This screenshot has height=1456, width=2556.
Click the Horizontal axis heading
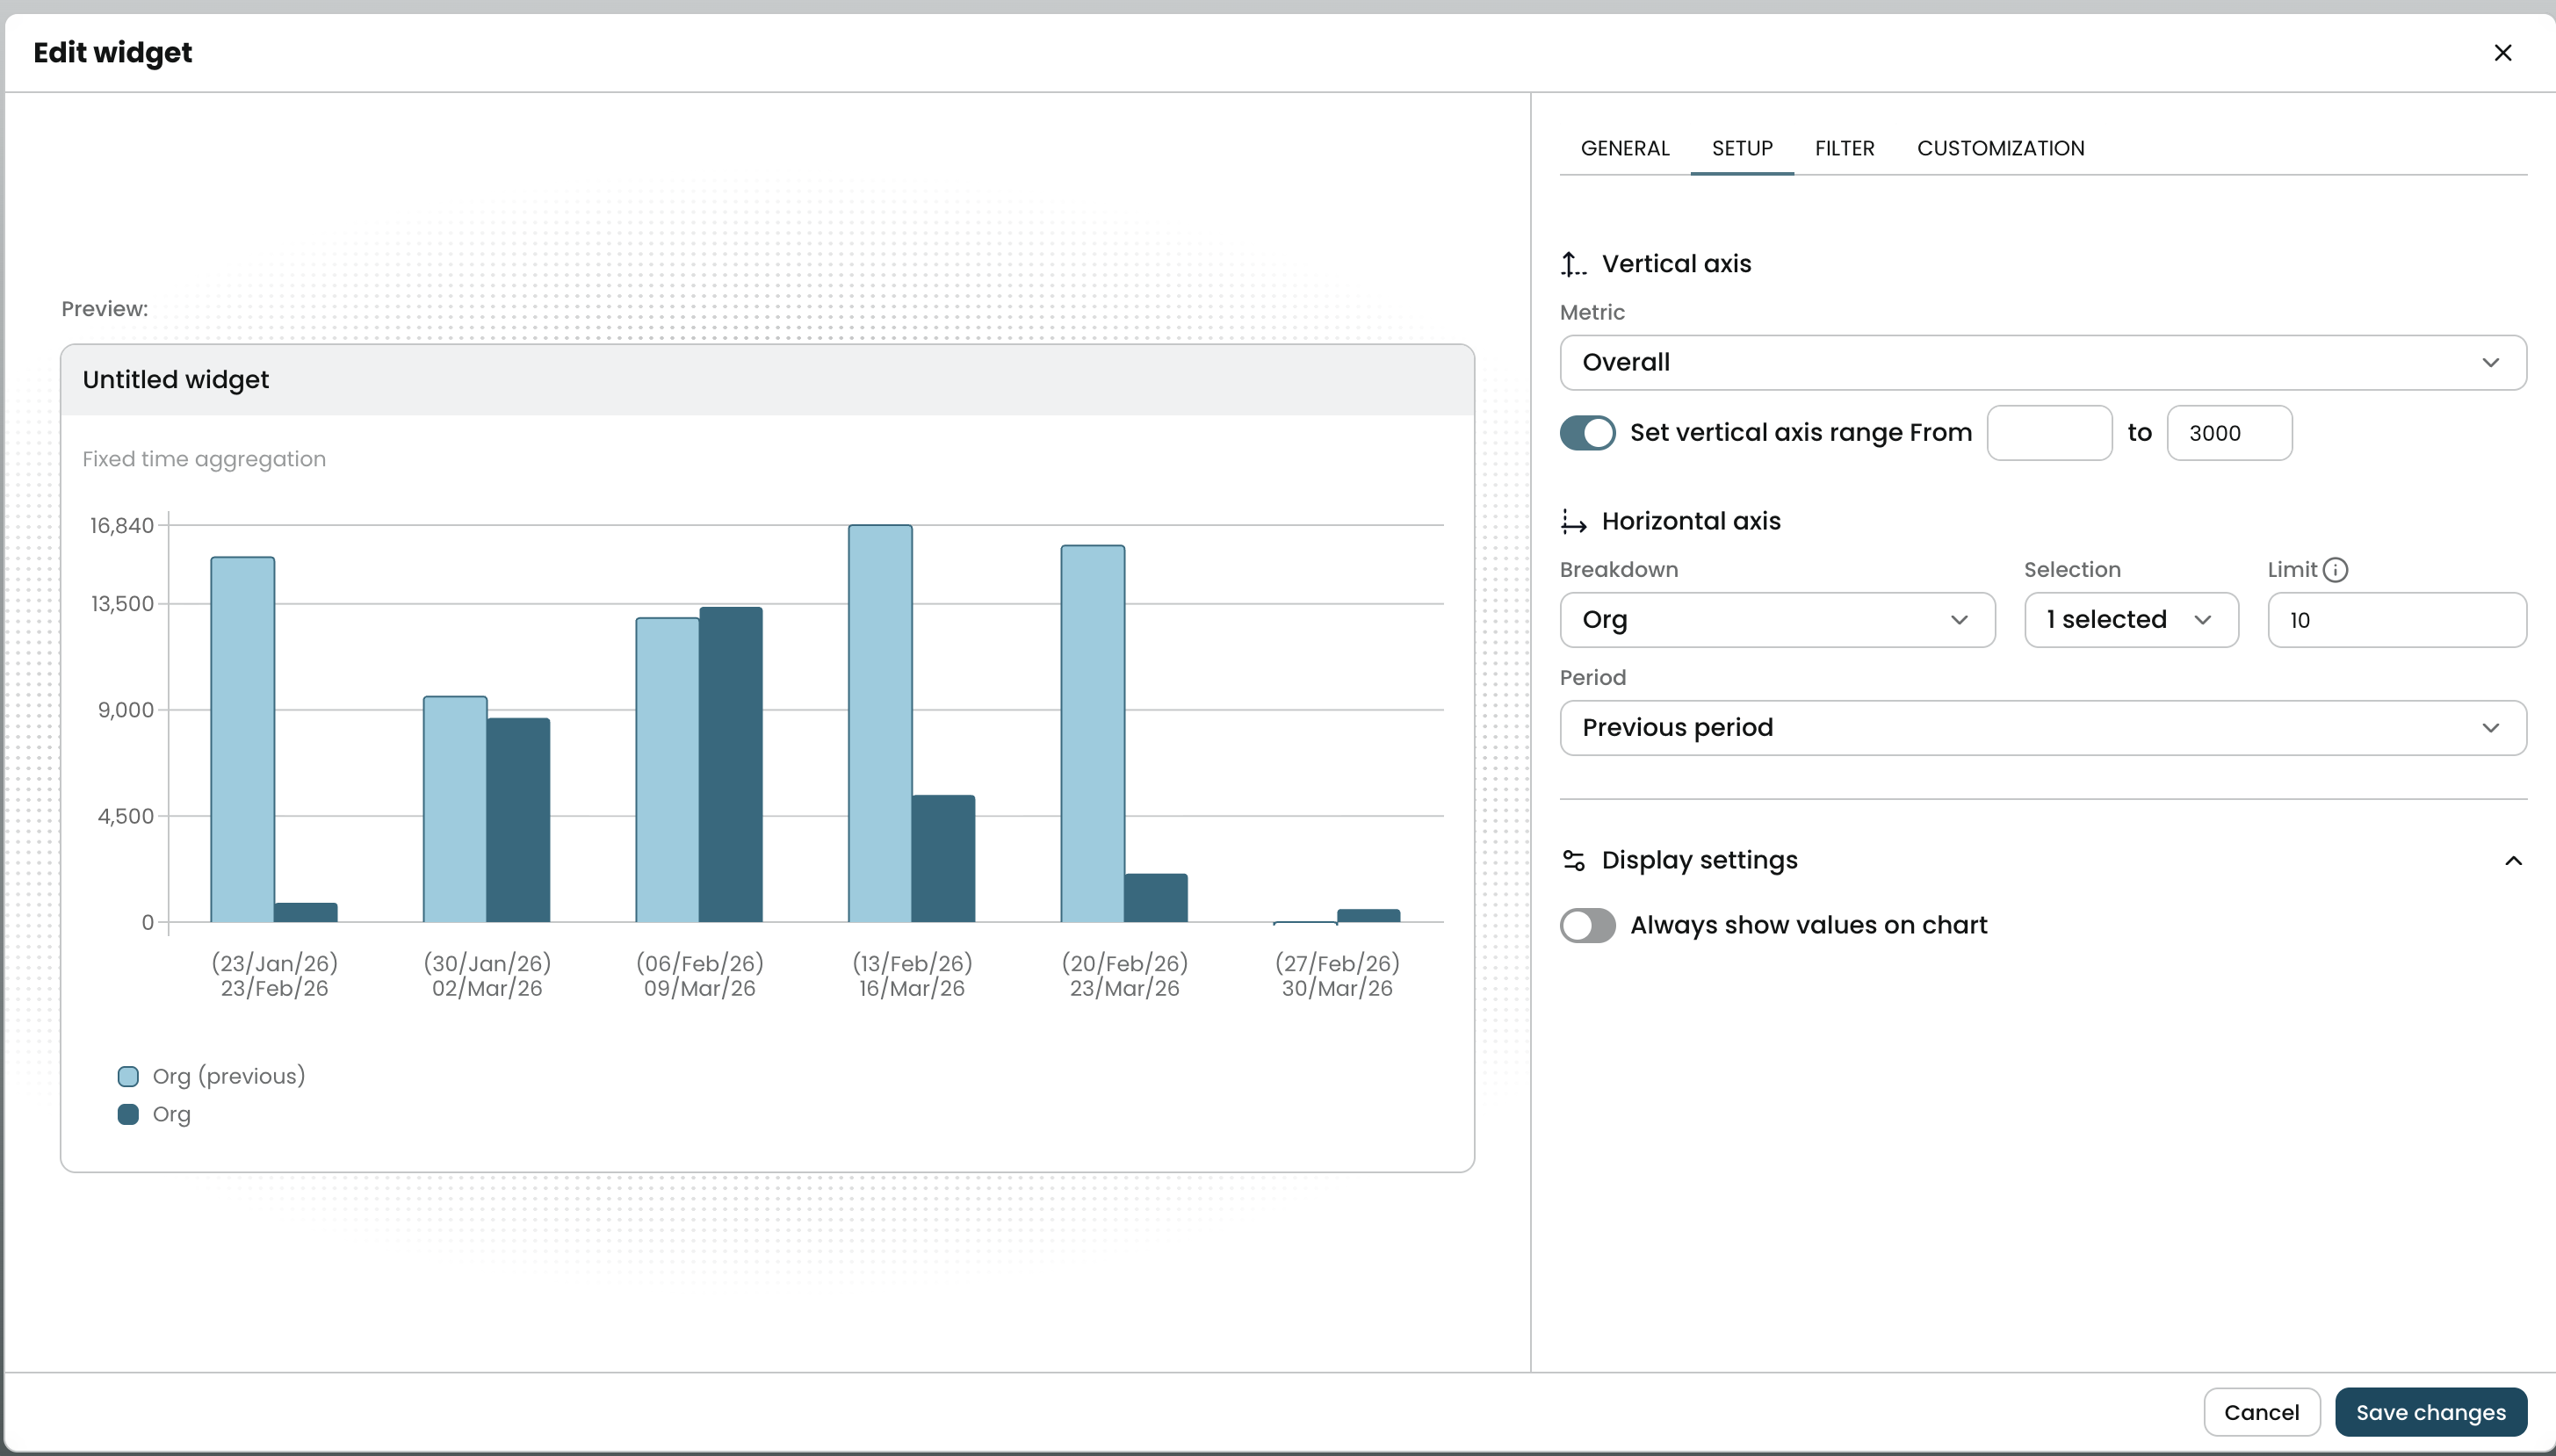1691,521
